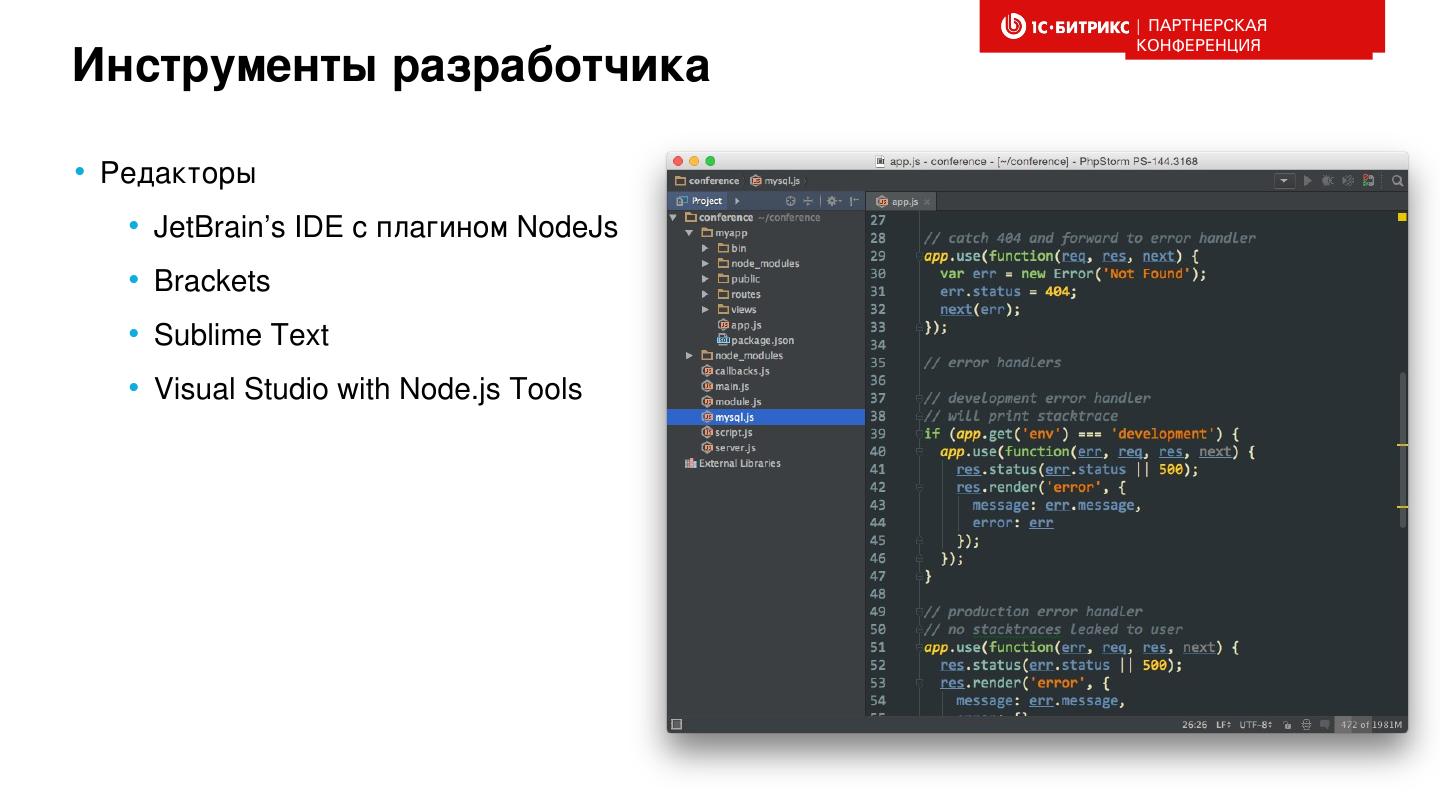Image resolution: width=1440 pixels, height=810 pixels.
Task: Select main.js in project tree
Action: point(725,386)
